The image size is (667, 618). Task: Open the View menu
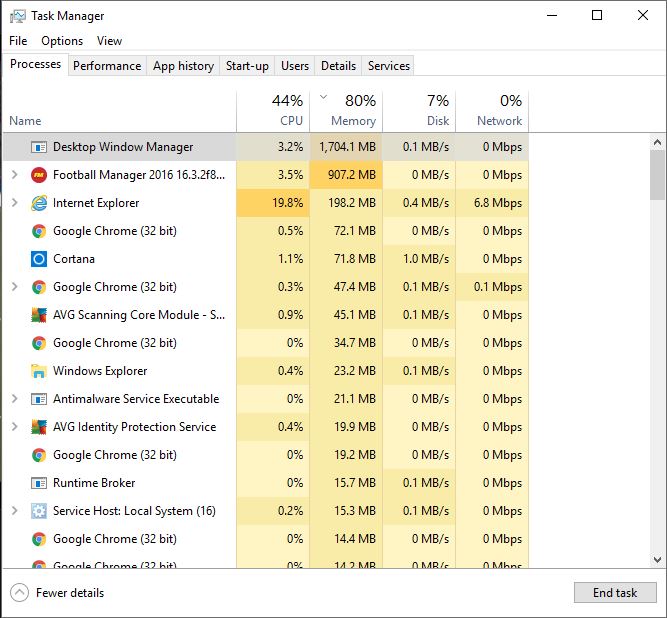109,41
